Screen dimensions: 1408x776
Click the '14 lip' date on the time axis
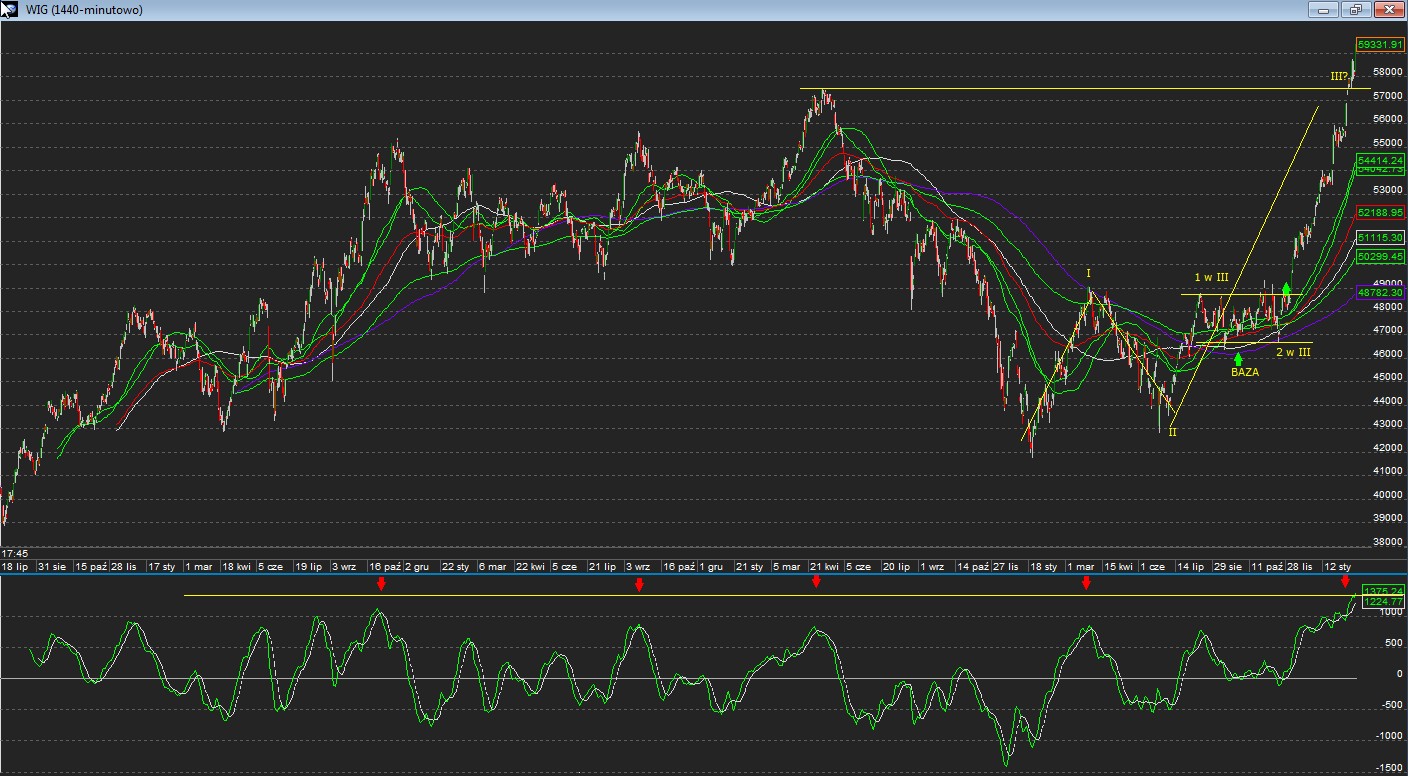pyautogui.click(x=1191, y=567)
